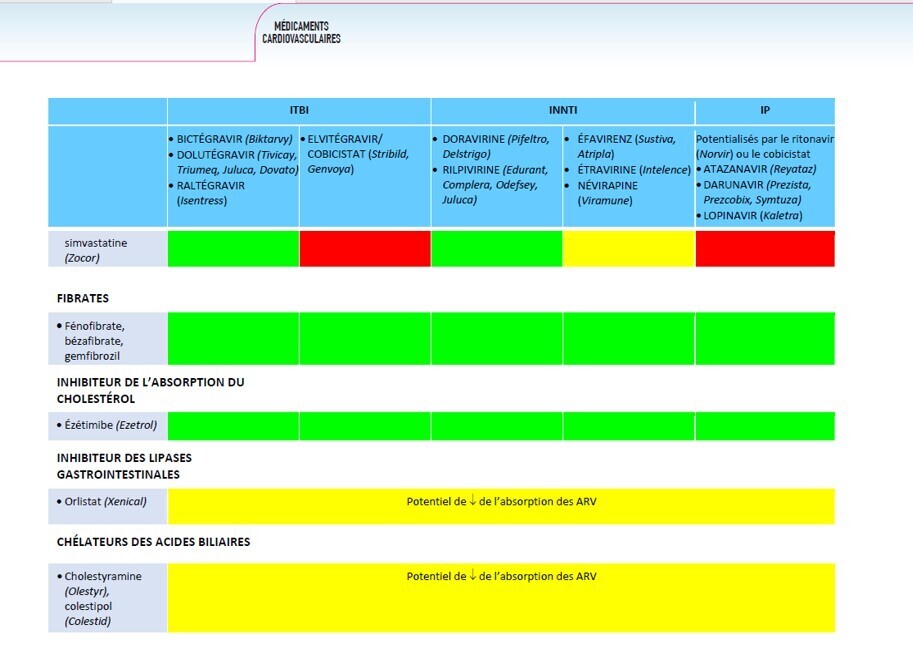Screen dimensions: 913x659
Task: Click green Ézétimibe cell under Elvitégravir/Cobicistat column
Action: coord(365,426)
